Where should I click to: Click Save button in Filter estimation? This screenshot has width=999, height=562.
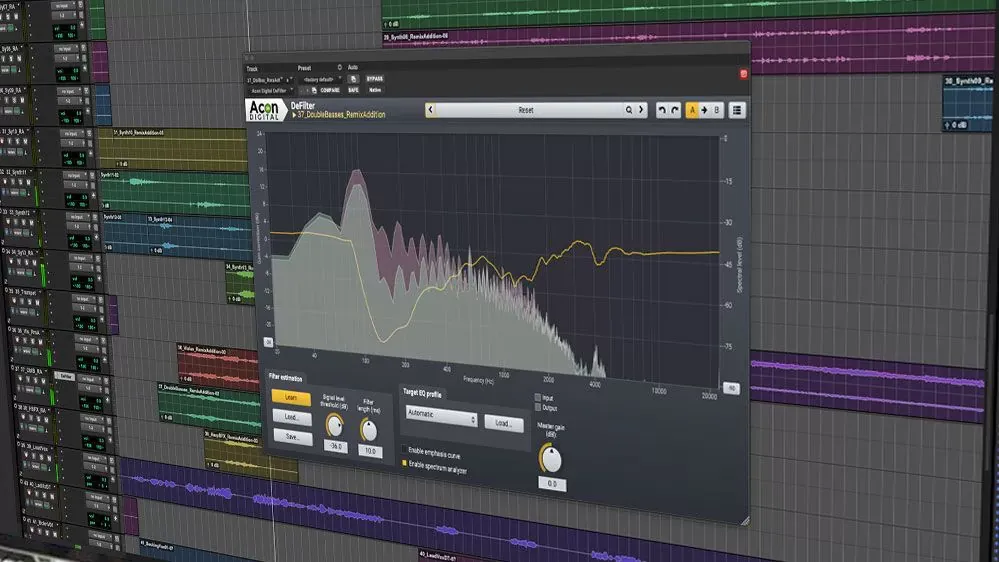tap(292, 437)
